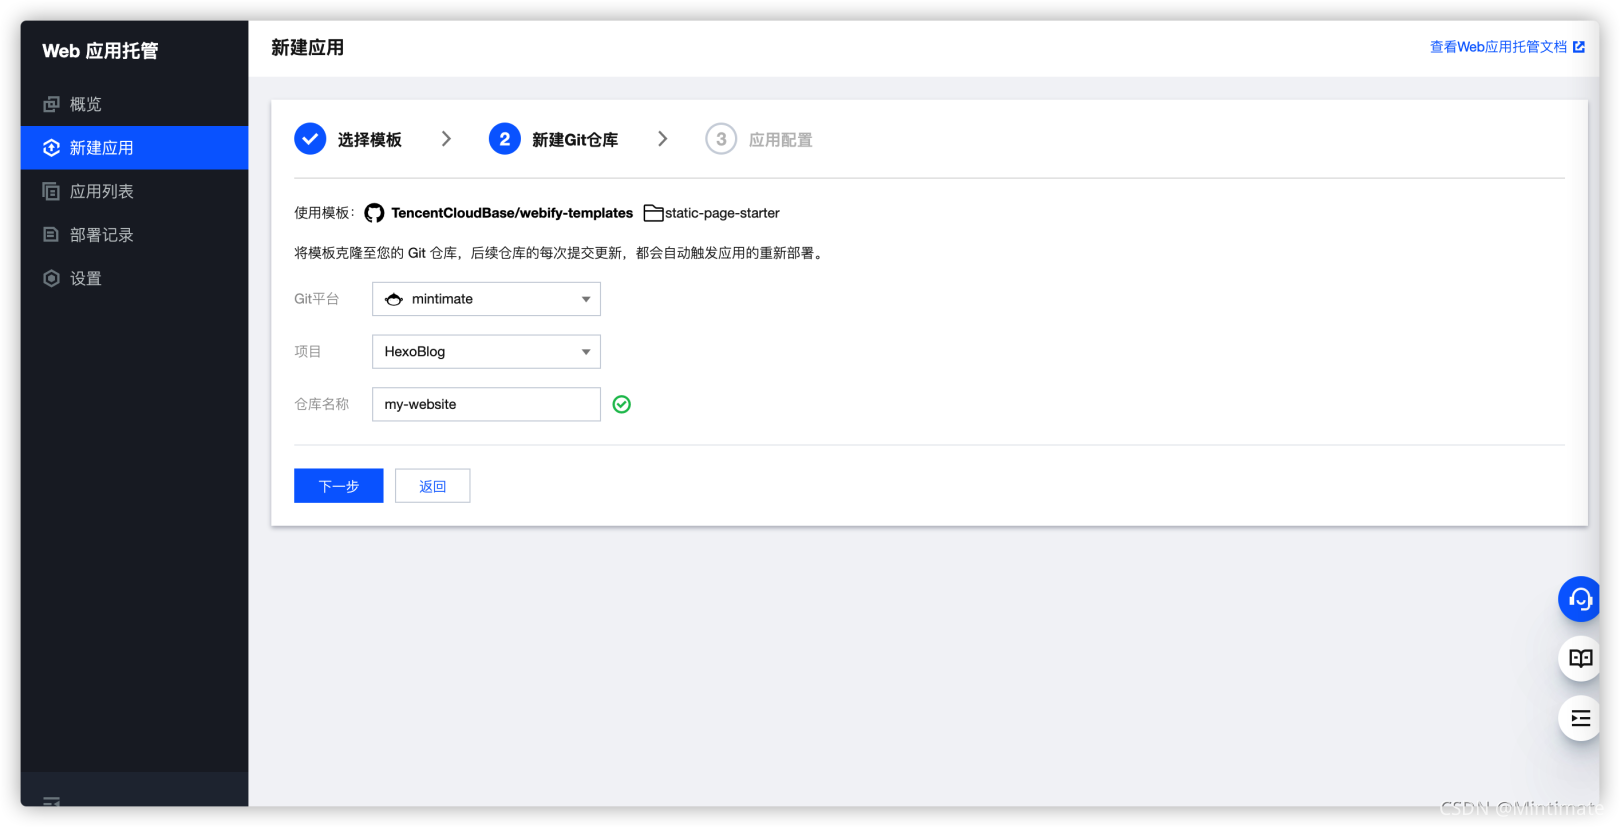Click the static-page-starter folder label
Screen dimensions: 1620x827
pos(722,213)
